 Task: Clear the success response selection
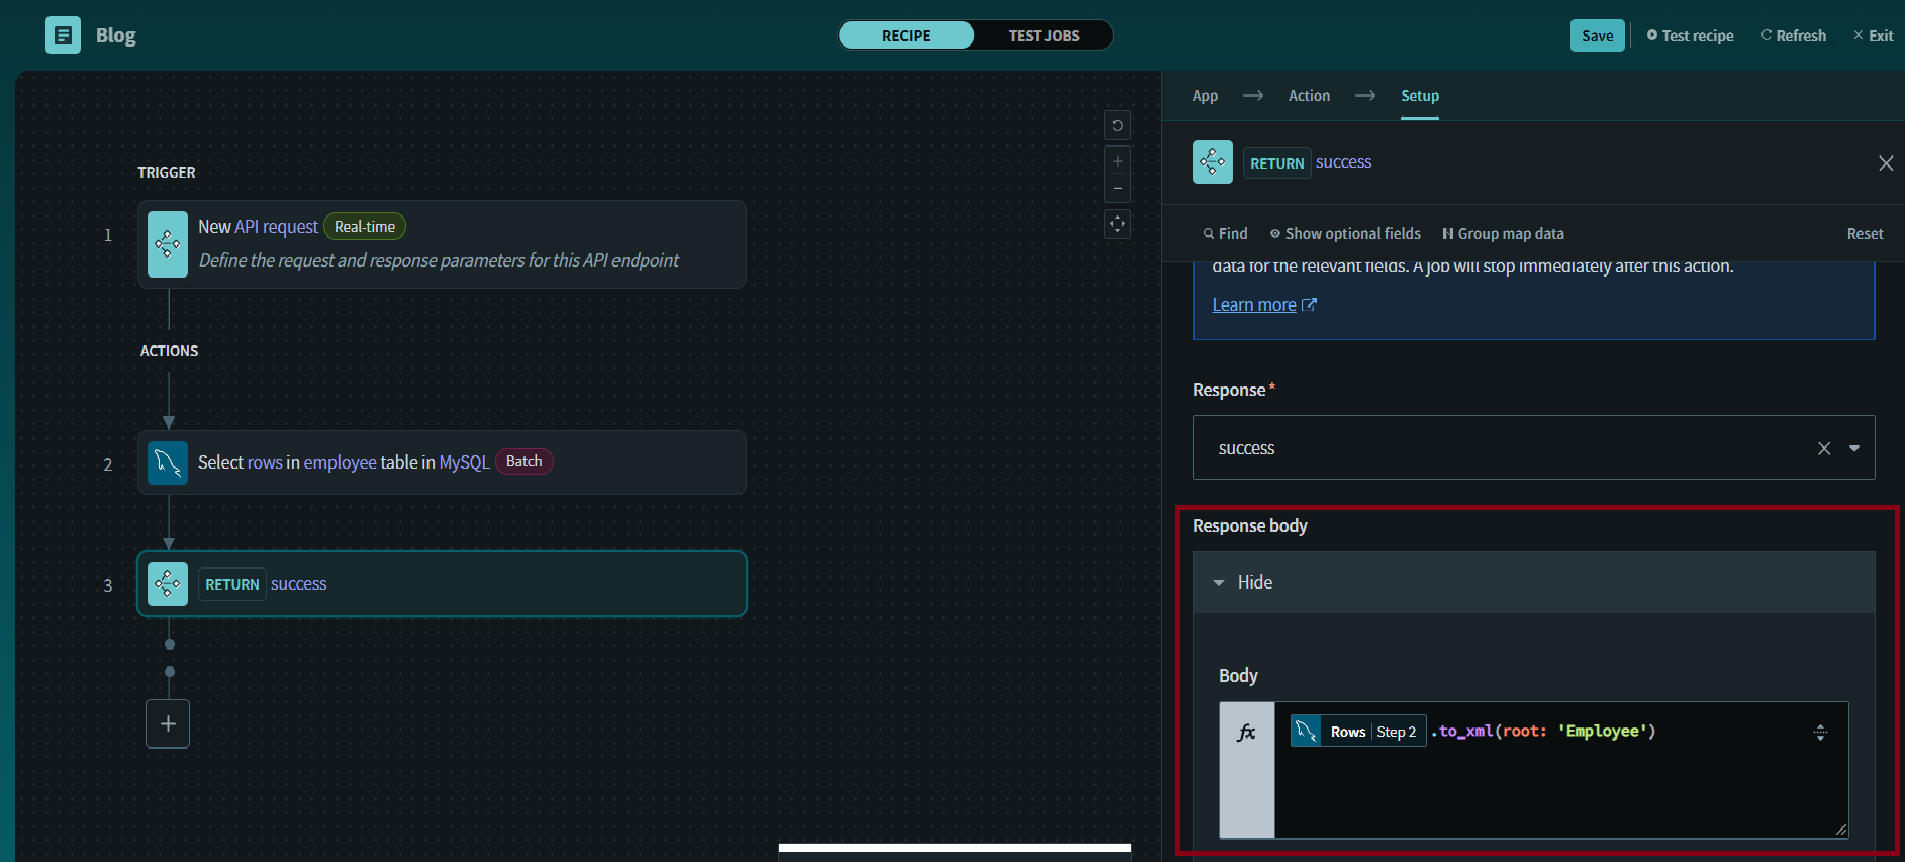click(x=1824, y=448)
